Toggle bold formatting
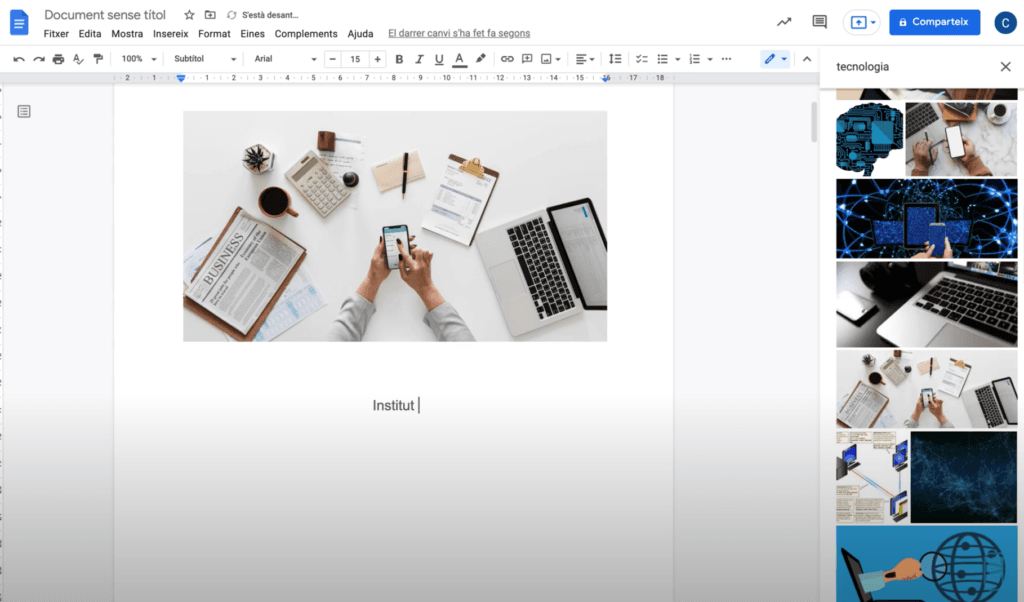The image size is (1024, 602). tap(399, 59)
